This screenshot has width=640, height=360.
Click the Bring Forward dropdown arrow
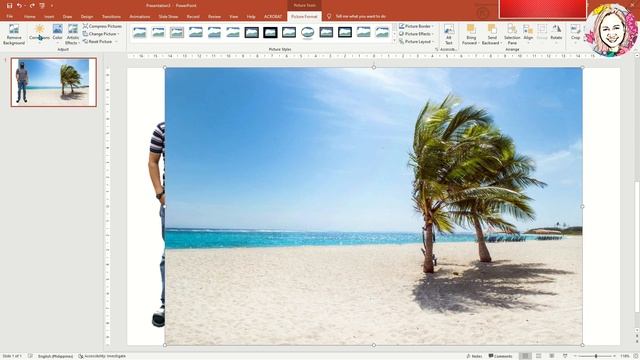coord(478,43)
